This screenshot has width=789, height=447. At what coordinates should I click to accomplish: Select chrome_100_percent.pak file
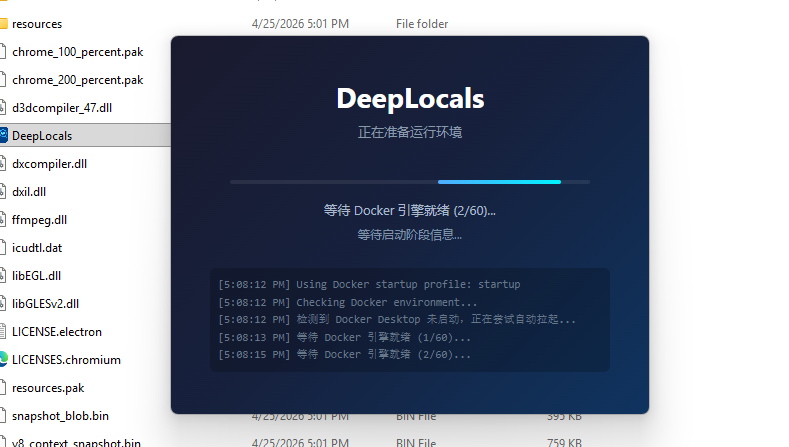coord(77,52)
